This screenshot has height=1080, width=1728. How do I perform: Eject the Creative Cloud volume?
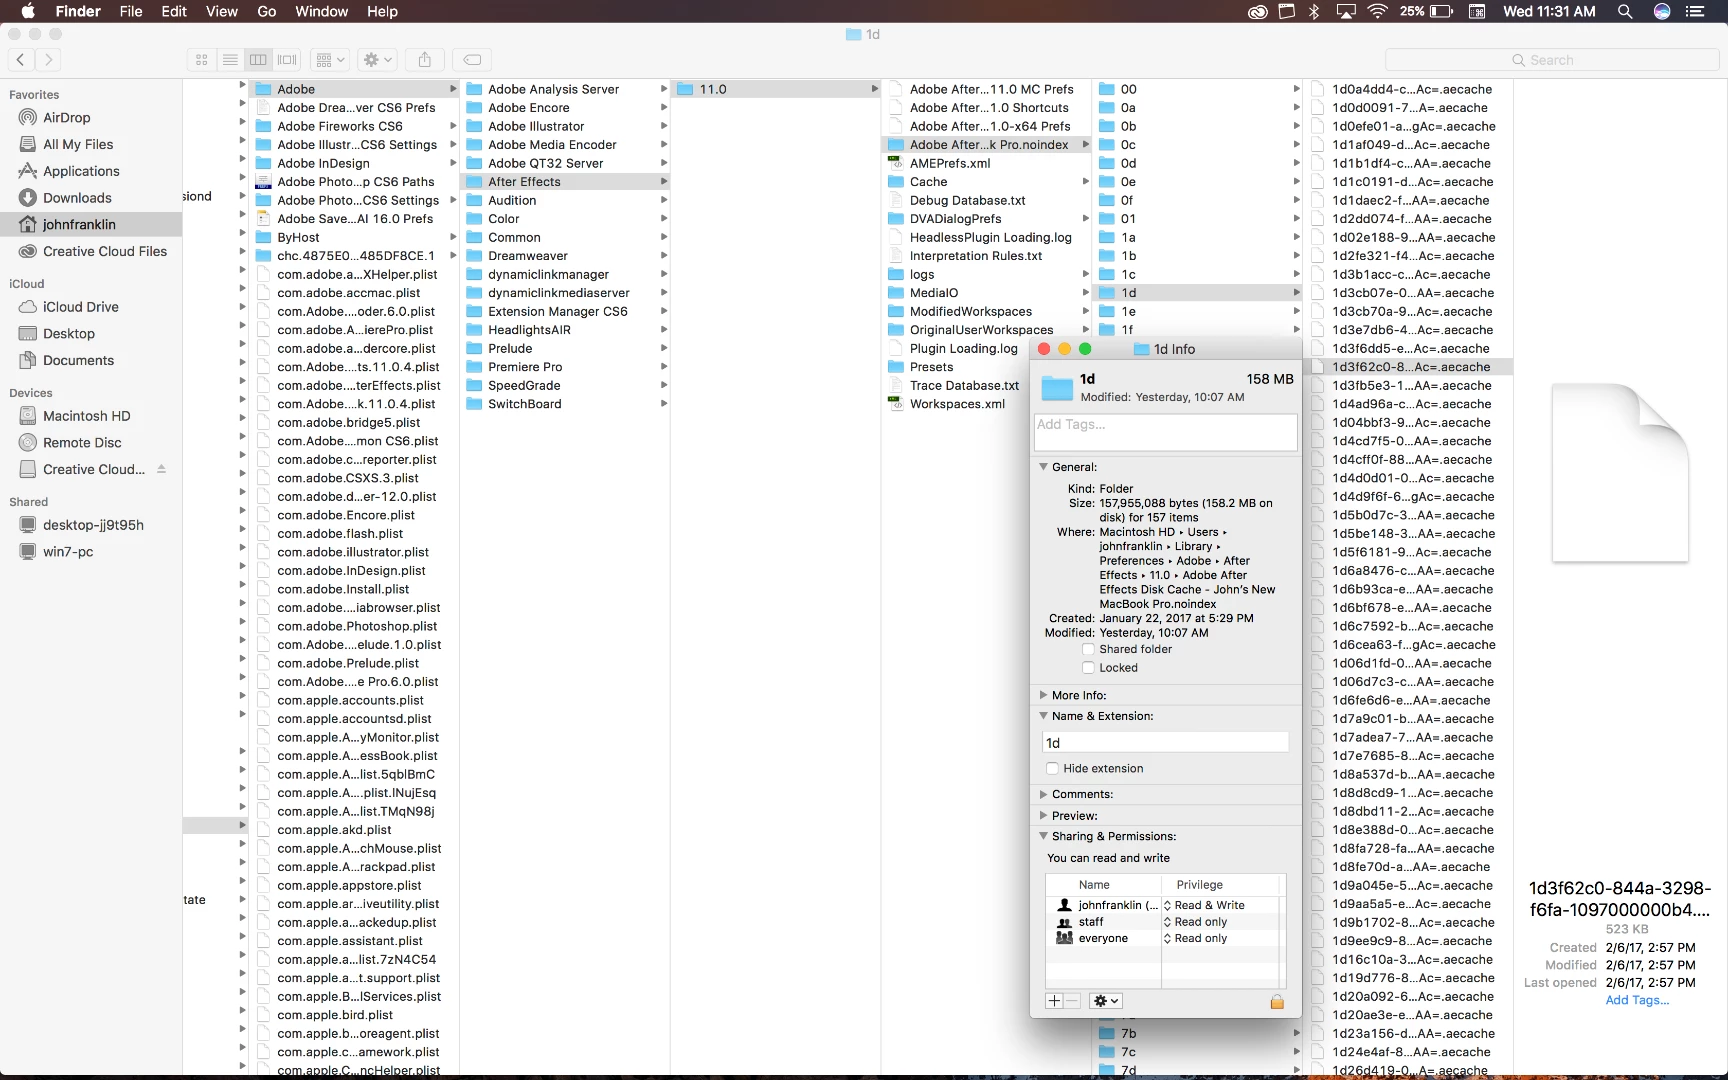click(161, 469)
